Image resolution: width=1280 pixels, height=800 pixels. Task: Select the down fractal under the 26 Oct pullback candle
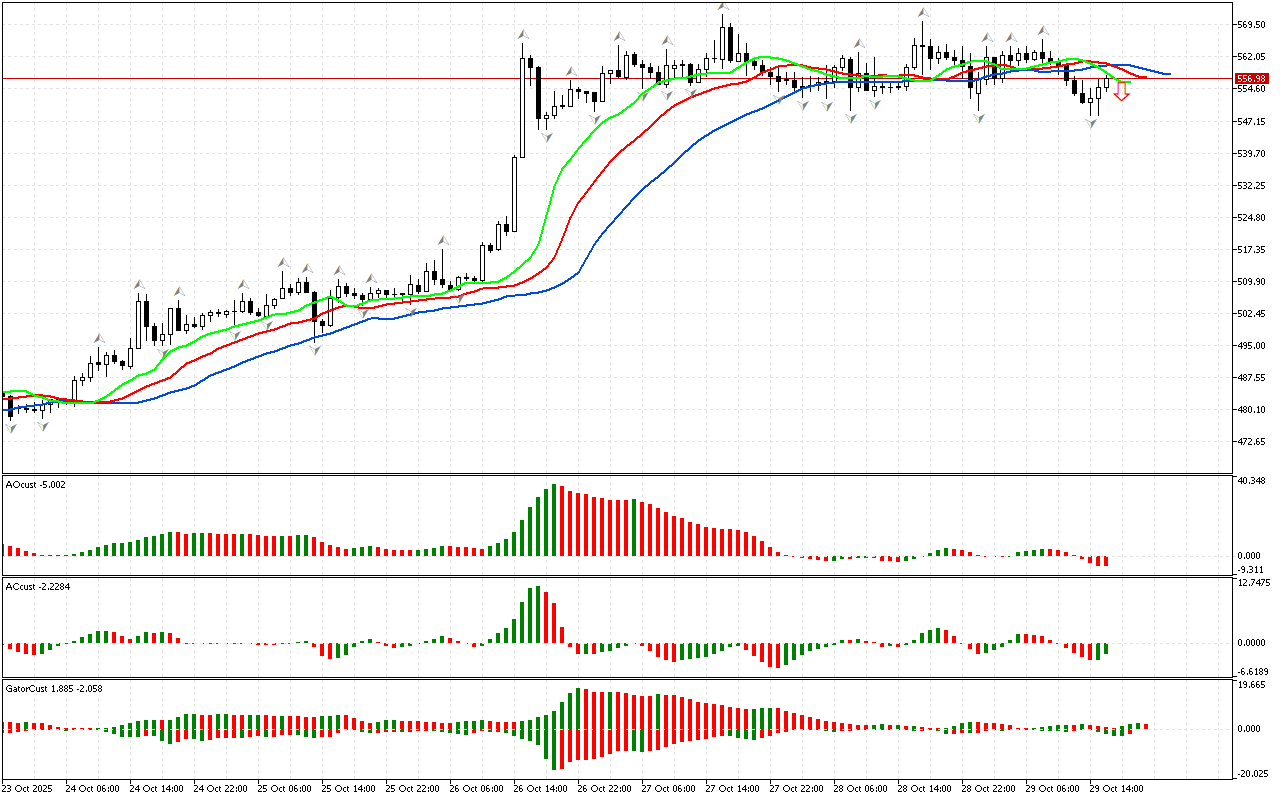tap(546, 136)
